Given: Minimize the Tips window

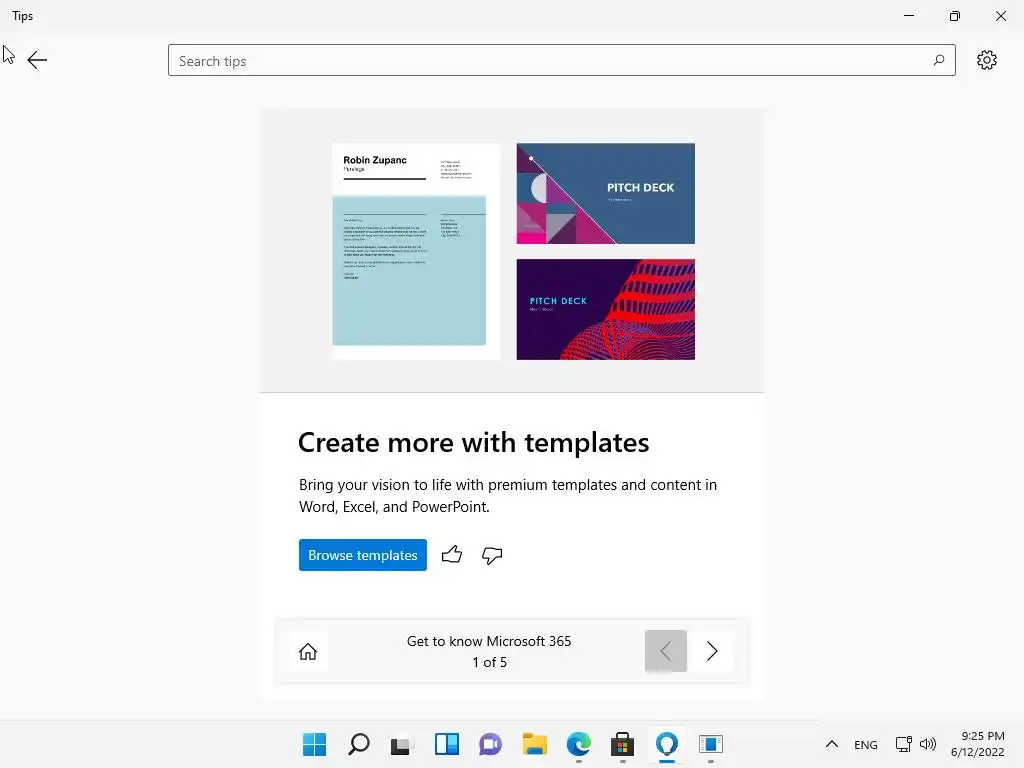Looking at the screenshot, I should coord(908,16).
